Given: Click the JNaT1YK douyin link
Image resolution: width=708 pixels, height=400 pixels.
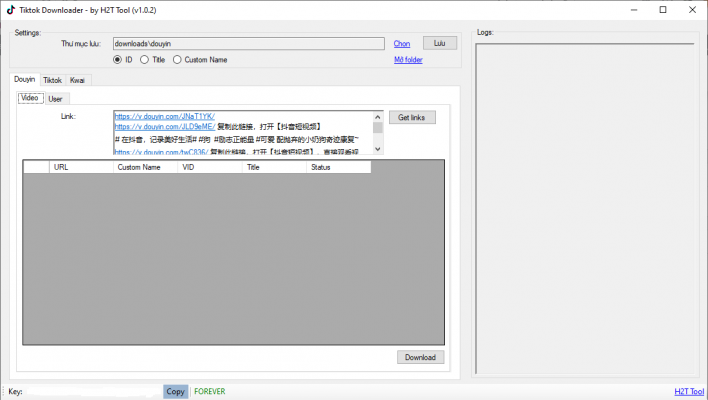Looking at the screenshot, I should 165,116.
